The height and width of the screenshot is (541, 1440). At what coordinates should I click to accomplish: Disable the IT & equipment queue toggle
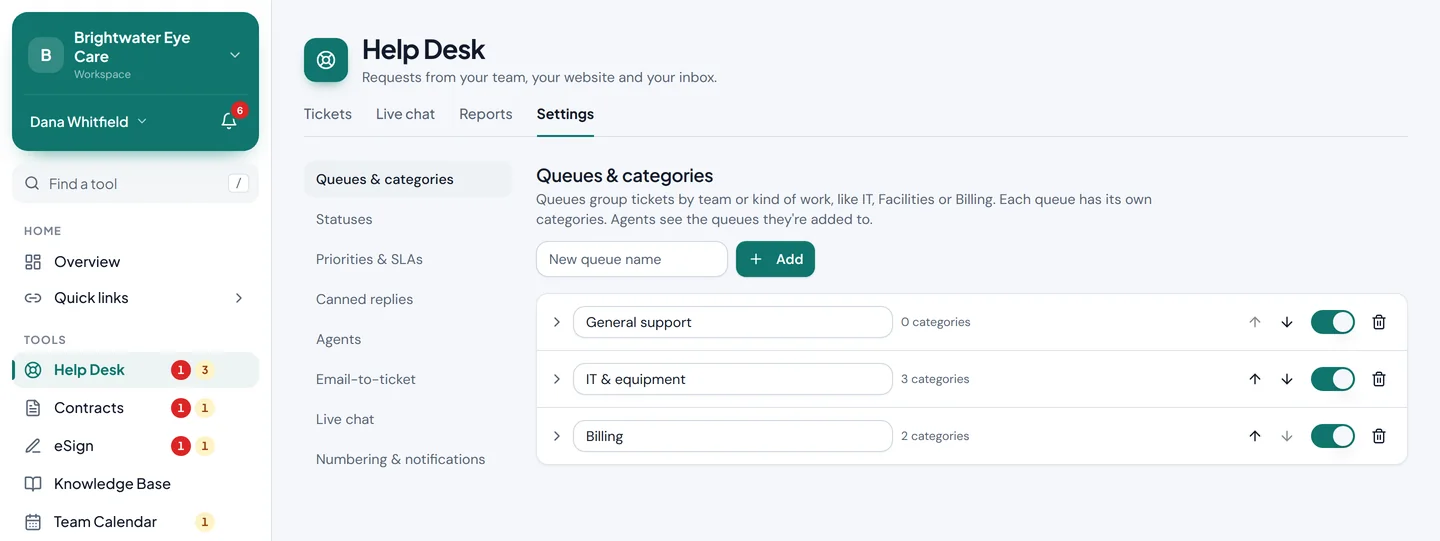pos(1332,379)
